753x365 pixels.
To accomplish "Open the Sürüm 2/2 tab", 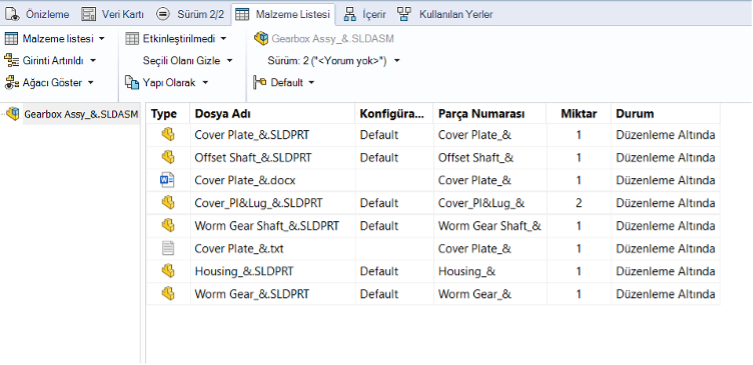I will [x=191, y=14].
